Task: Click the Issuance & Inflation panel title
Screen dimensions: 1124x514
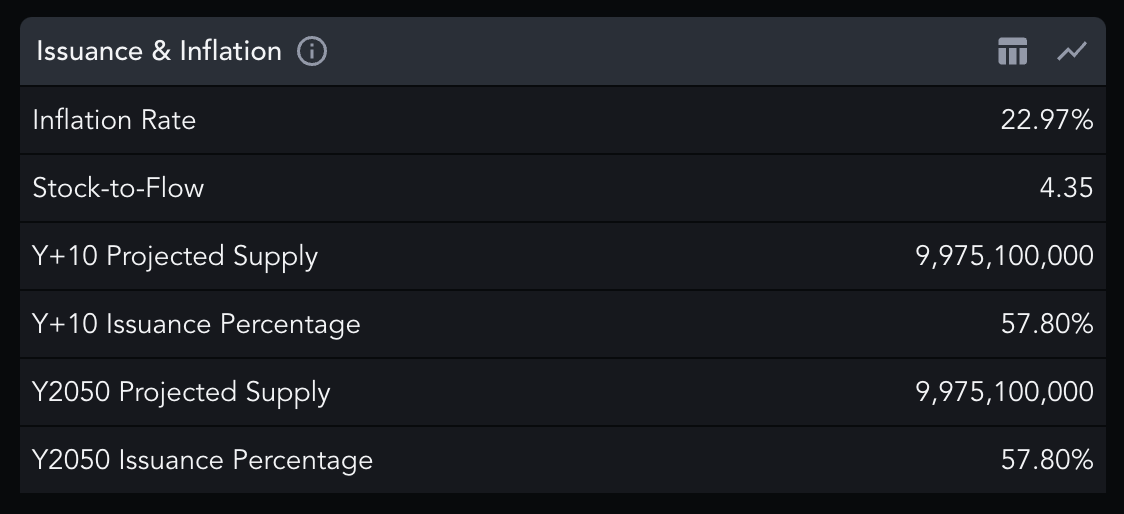Action: (159, 51)
